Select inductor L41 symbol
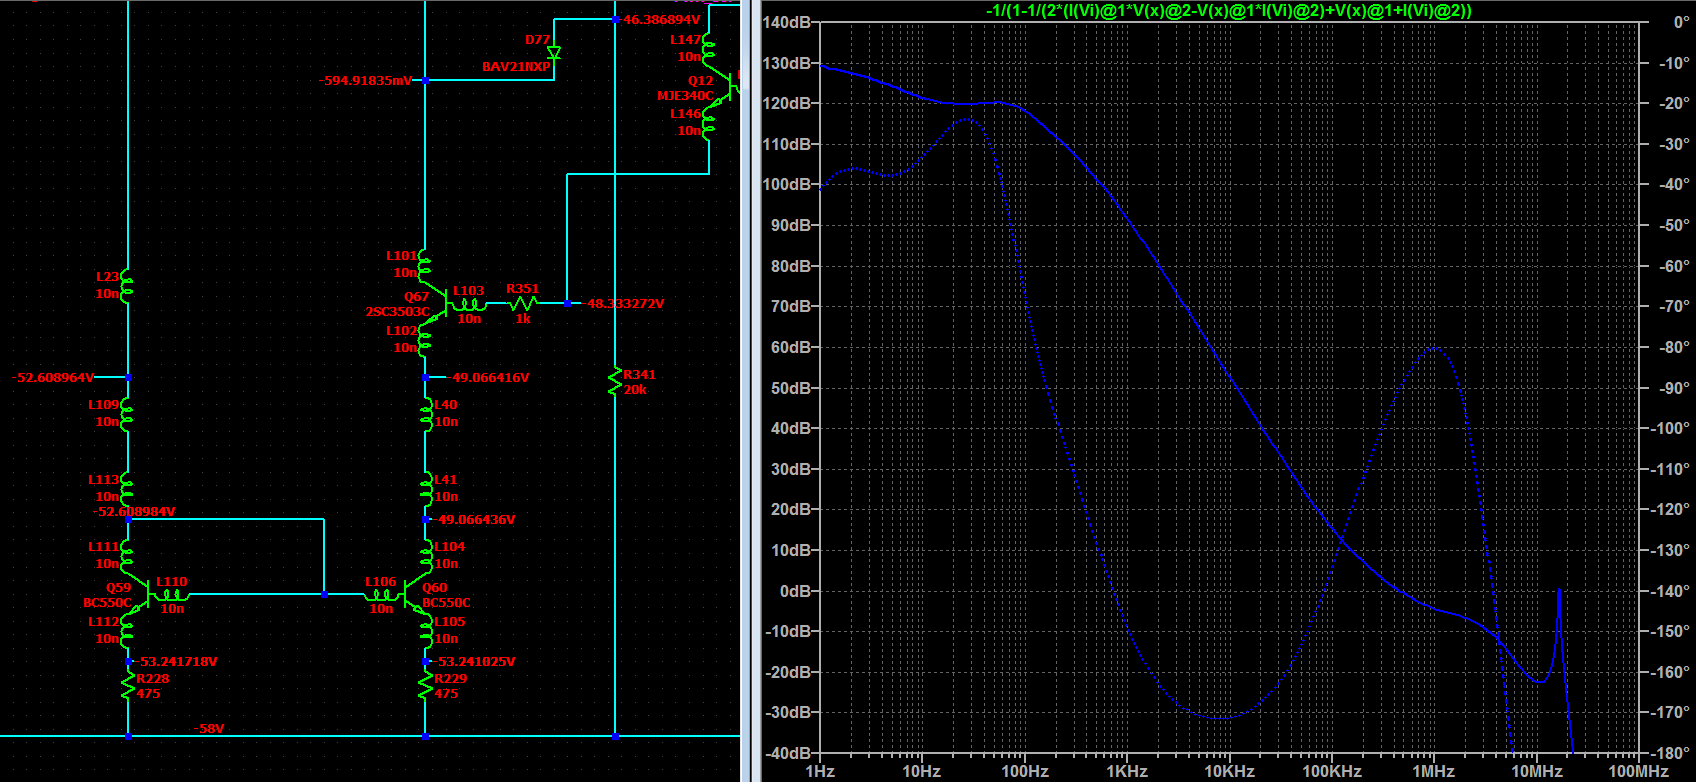 click(426, 488)
